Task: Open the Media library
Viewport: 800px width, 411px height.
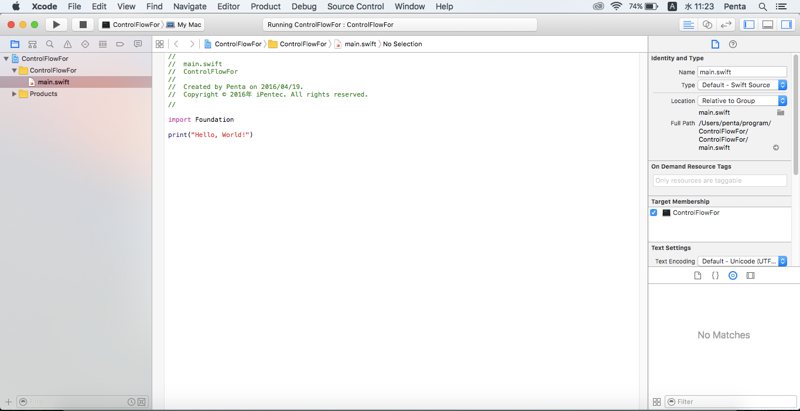Action: pyautogui.click(x=750, y=275)
